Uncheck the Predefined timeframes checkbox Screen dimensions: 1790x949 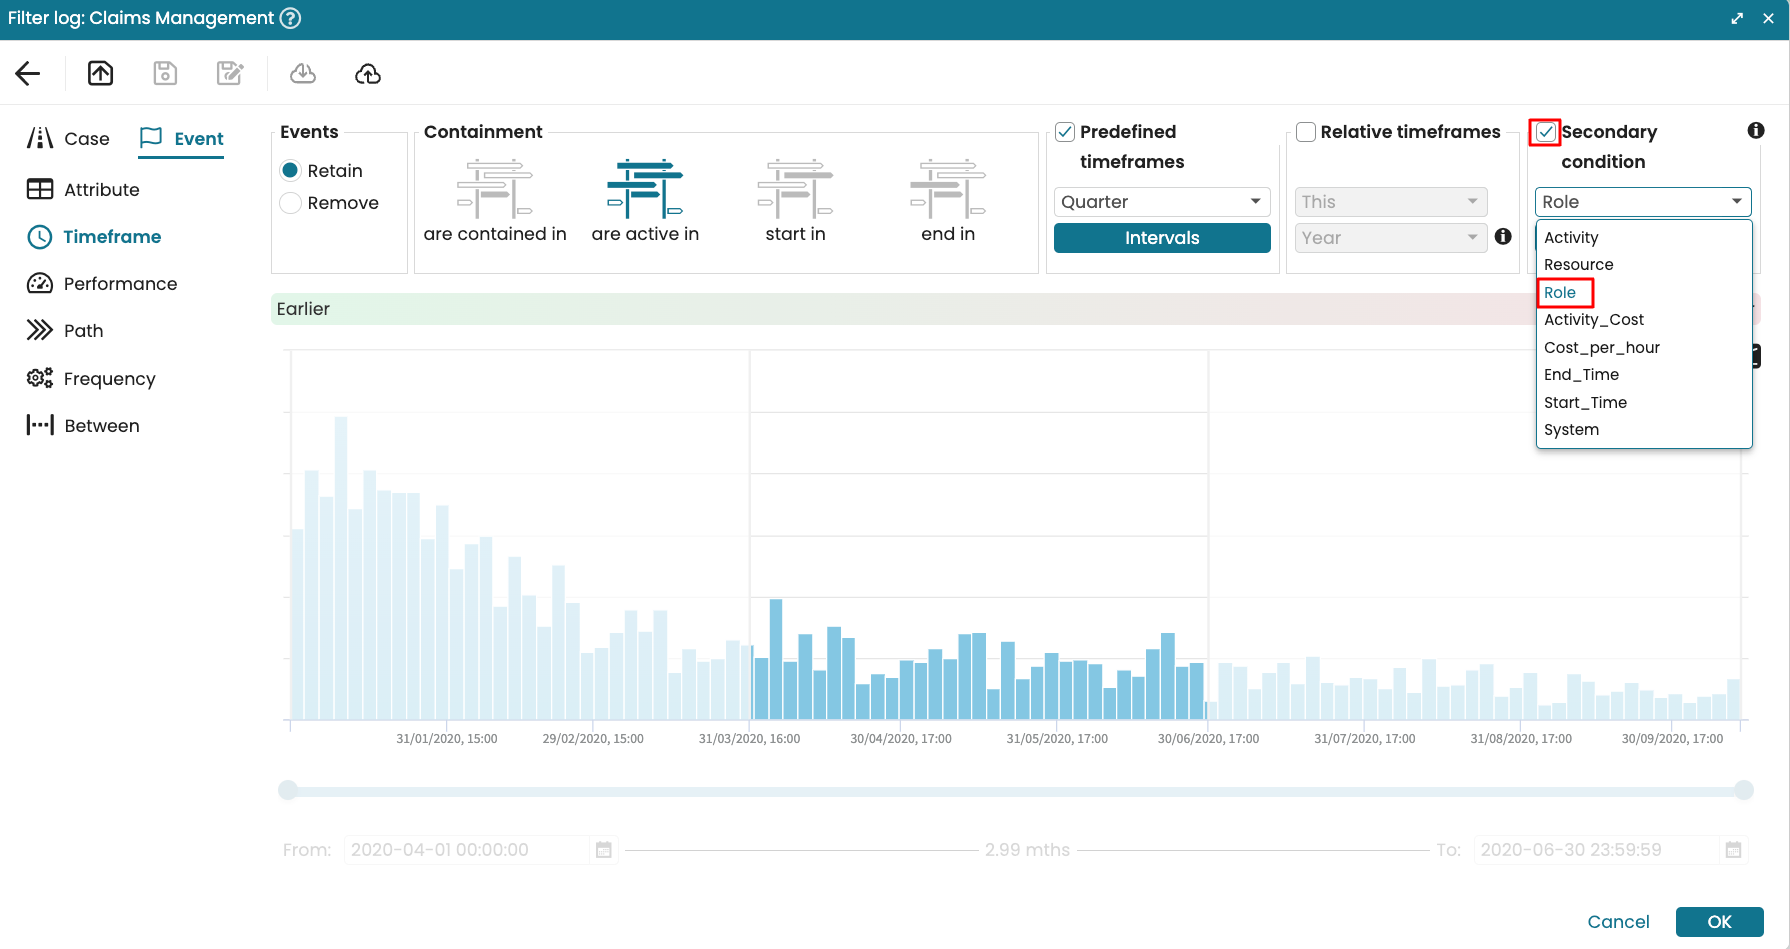(x=1066, y=132)
